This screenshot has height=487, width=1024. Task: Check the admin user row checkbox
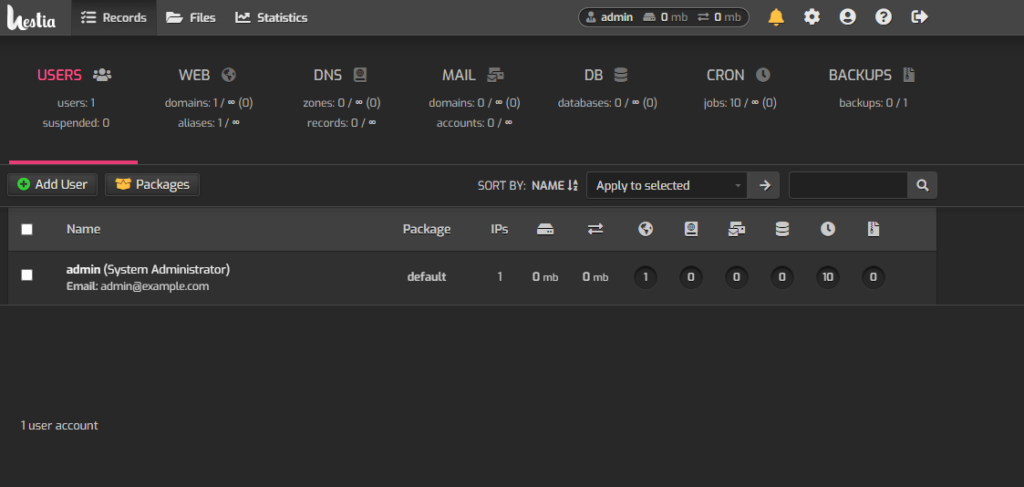pyautogui.click(x=27, y=275)
